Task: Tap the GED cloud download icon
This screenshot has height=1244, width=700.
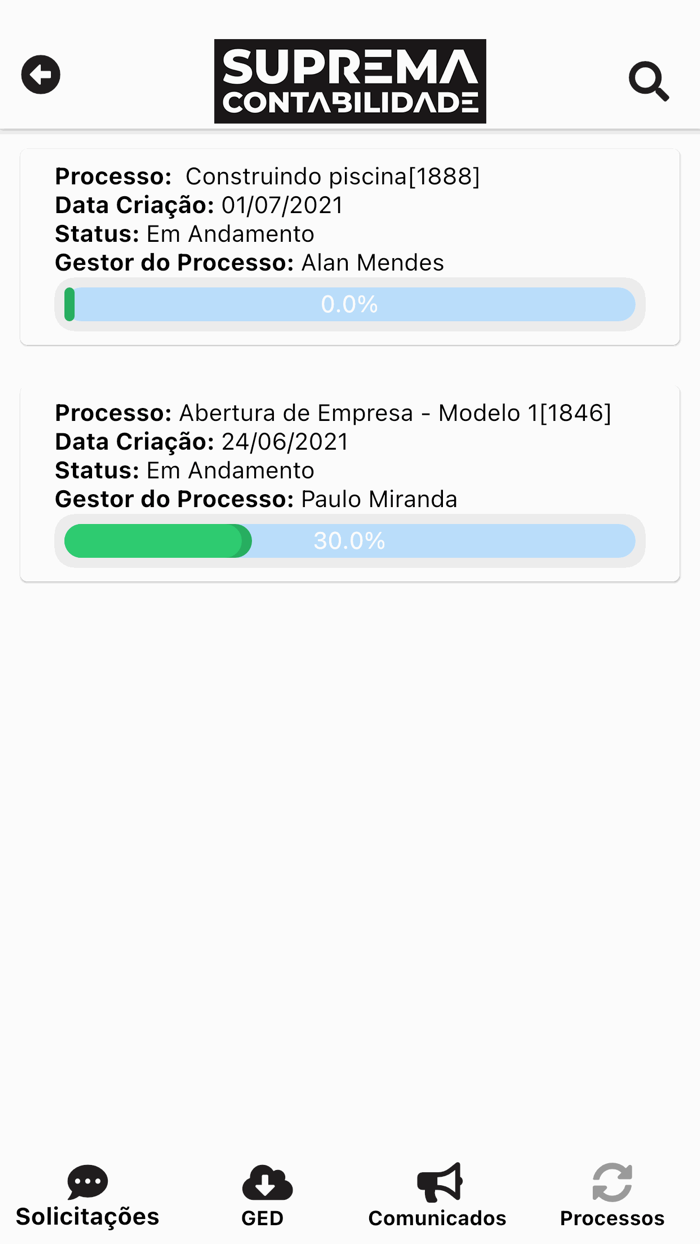Action: pos(265,1181)
